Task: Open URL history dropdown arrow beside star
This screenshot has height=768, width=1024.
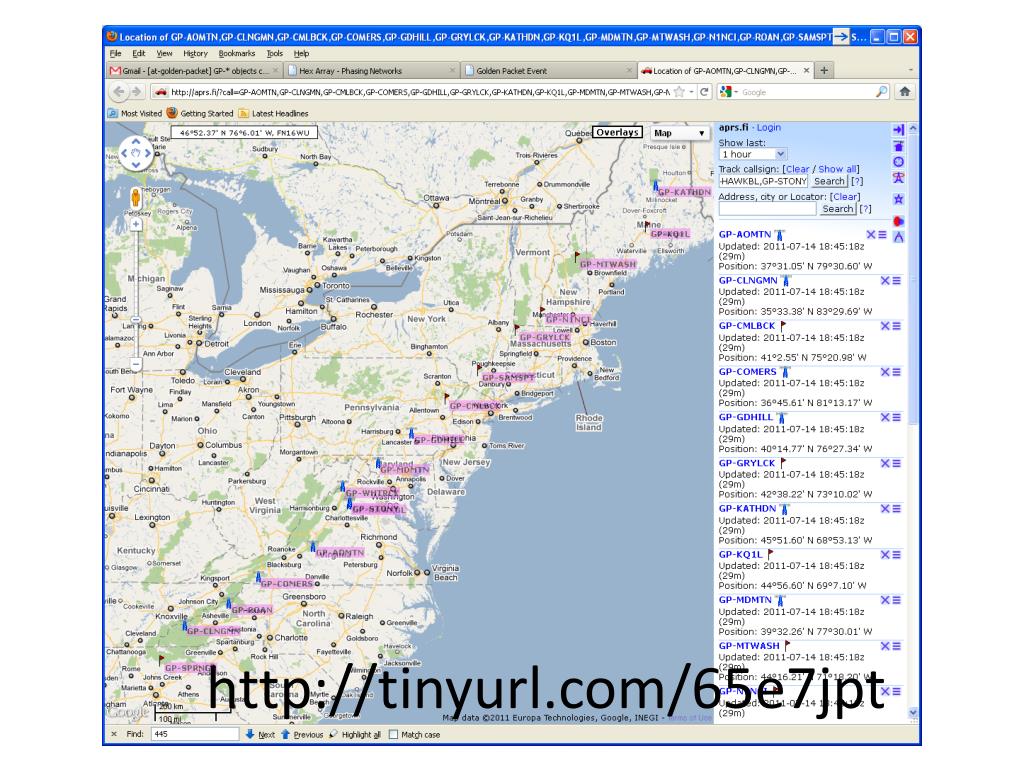Action: click(691, 92)
